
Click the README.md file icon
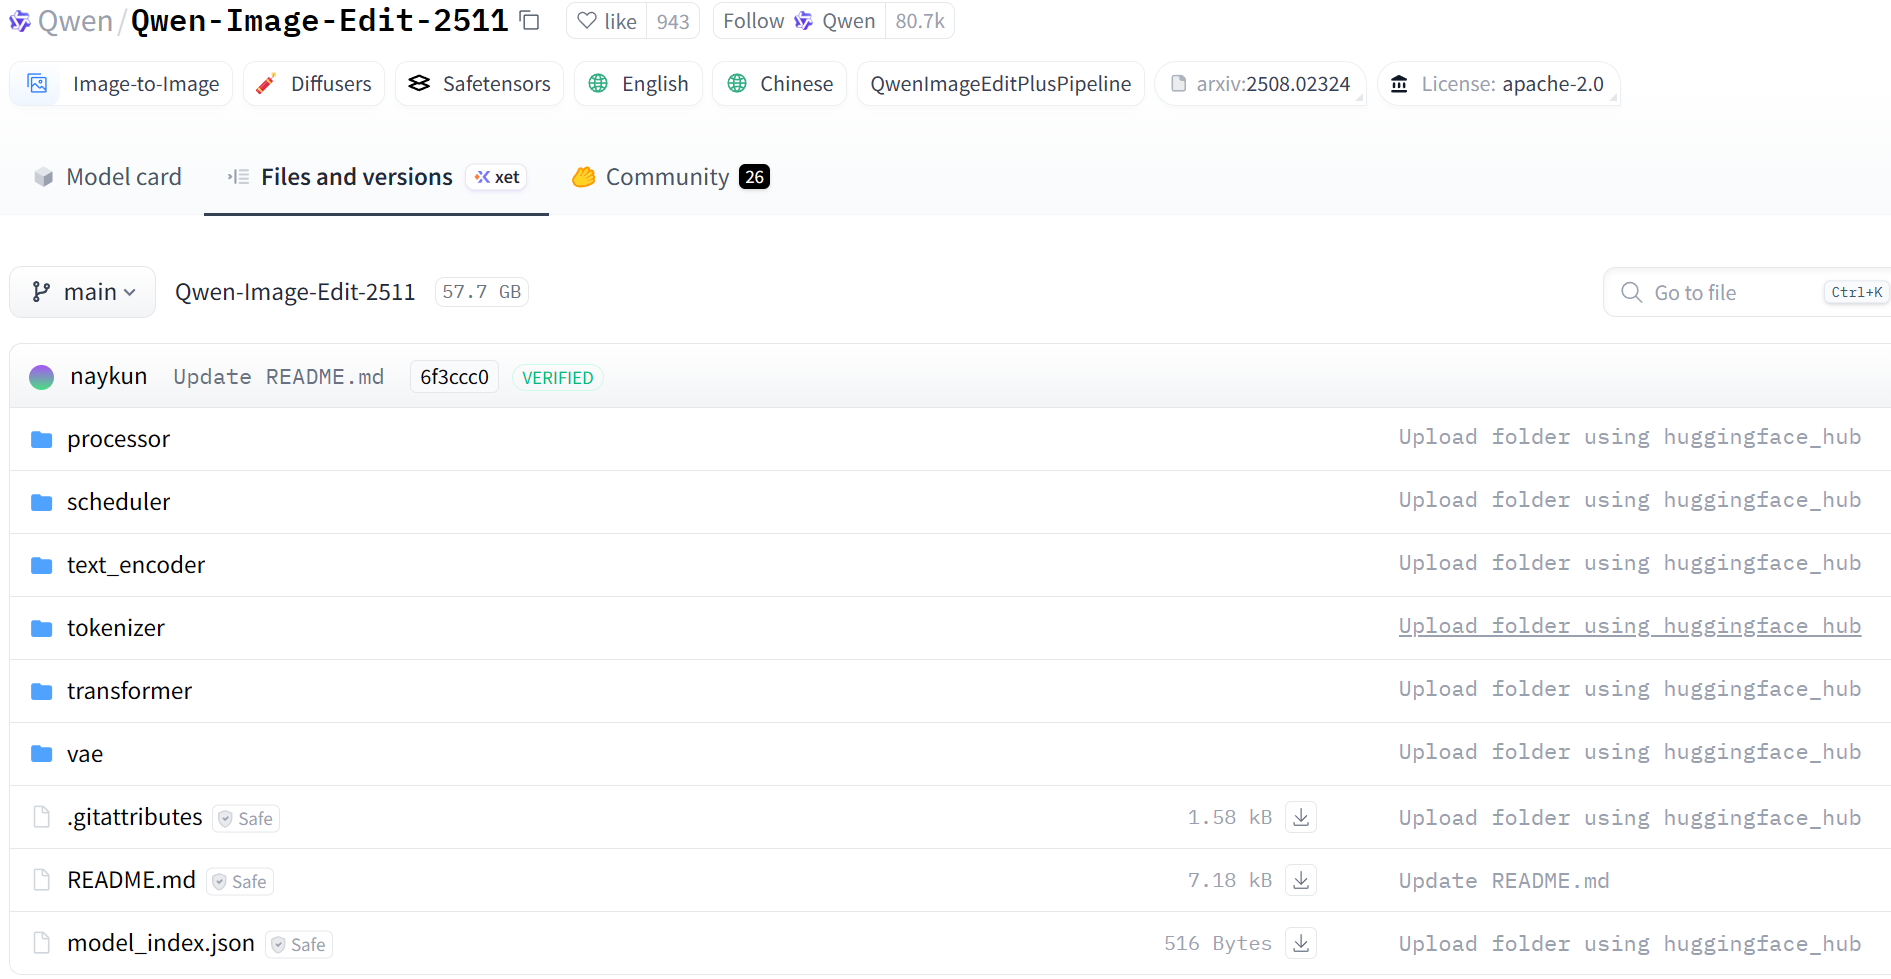[41, 880]
